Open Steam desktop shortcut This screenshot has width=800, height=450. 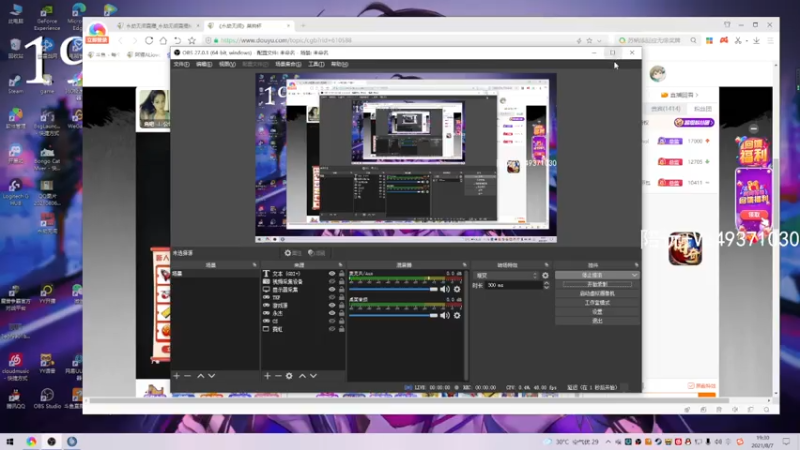pyautogui.click(x=15, y=84)
